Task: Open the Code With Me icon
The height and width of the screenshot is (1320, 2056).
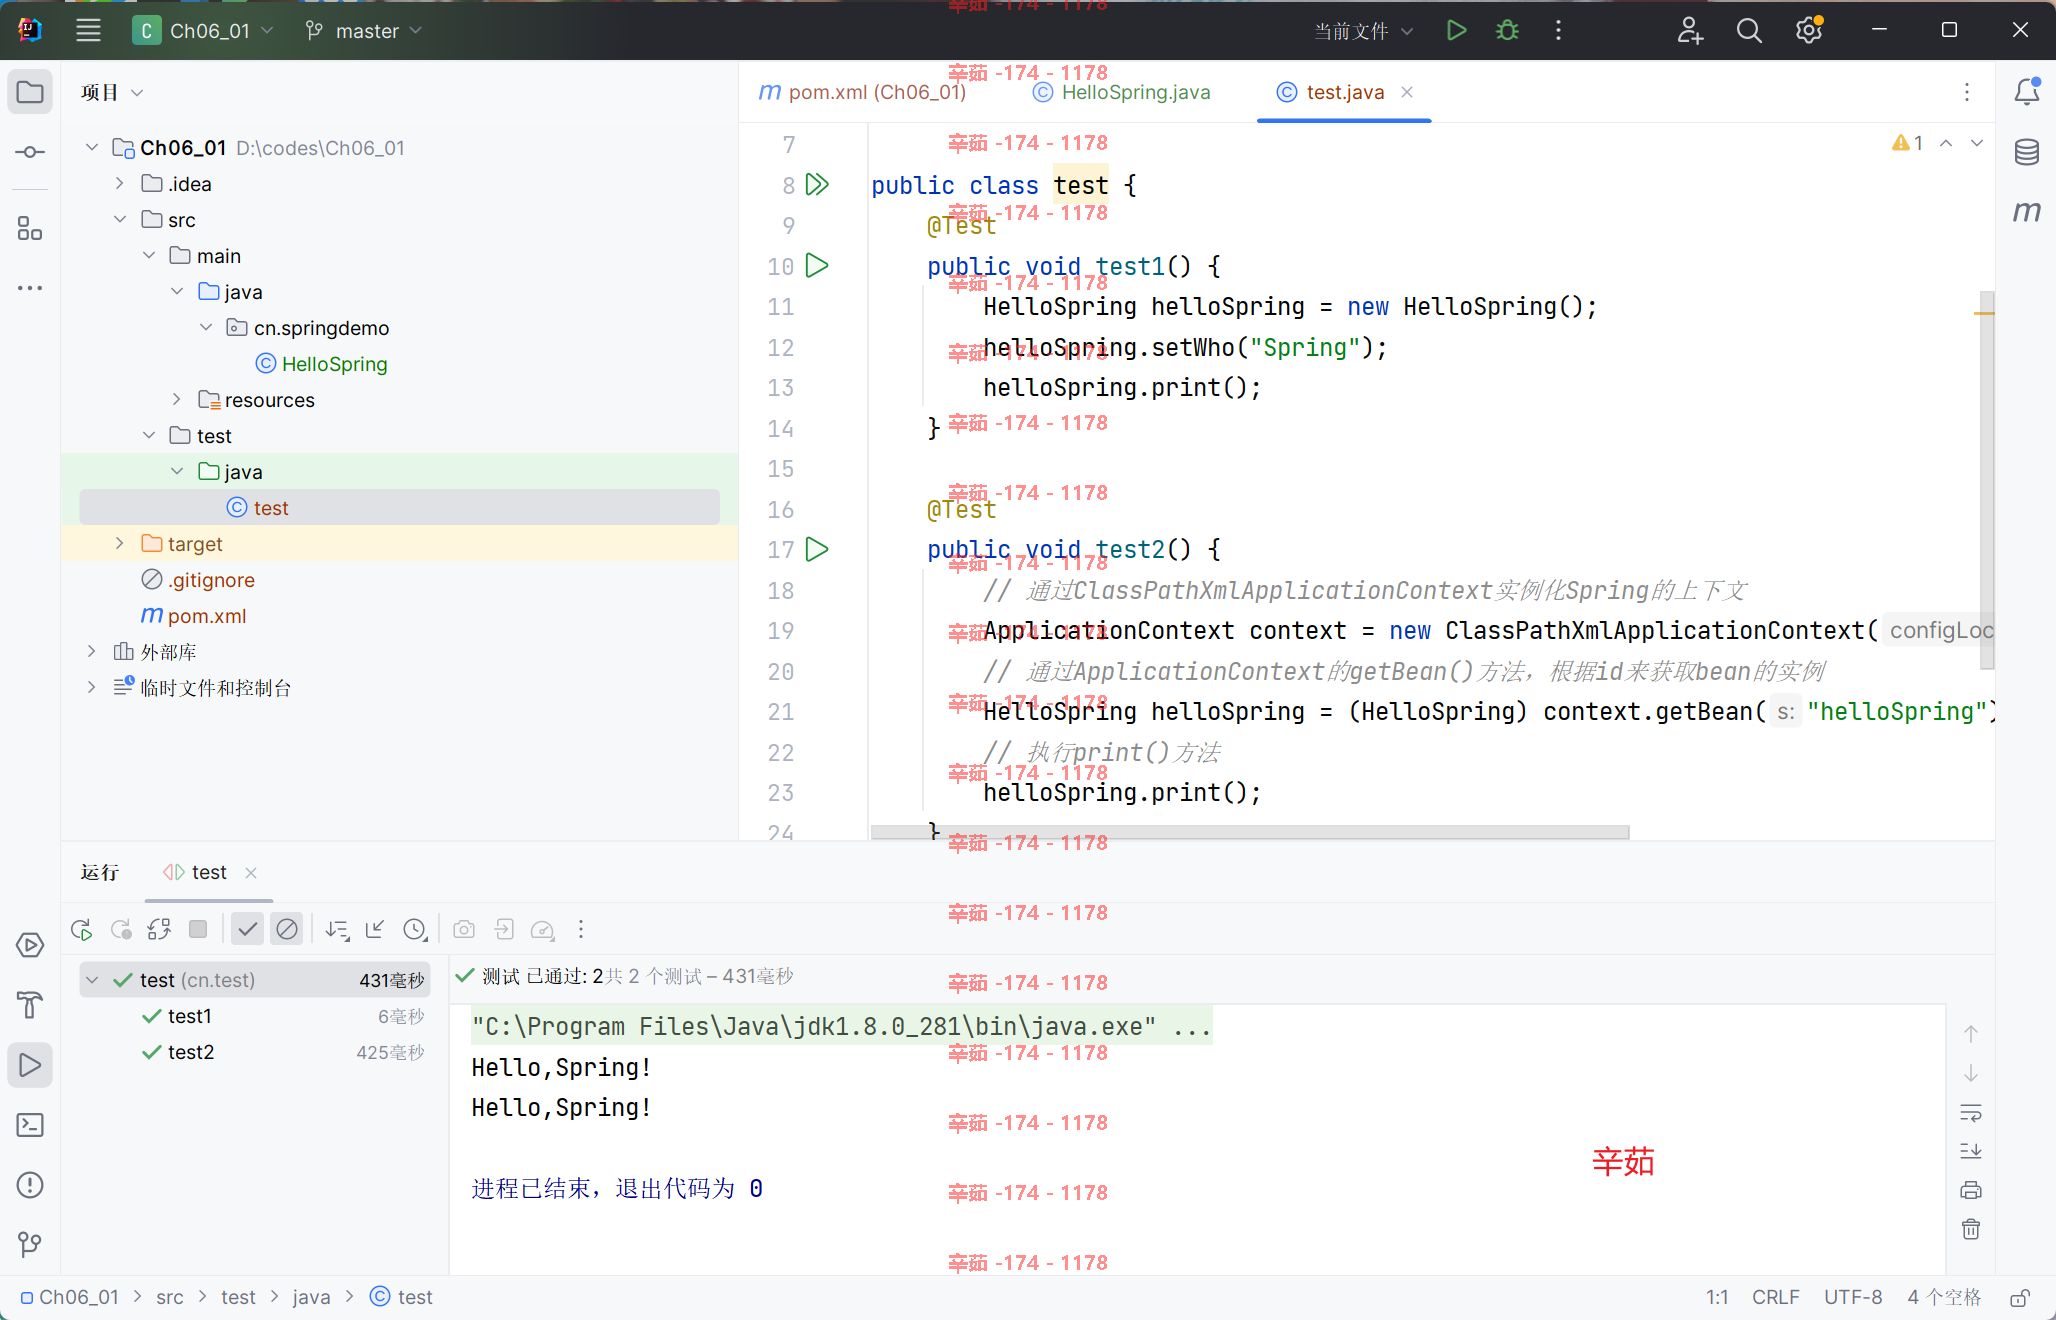Action: click(x=1690, y=31)
